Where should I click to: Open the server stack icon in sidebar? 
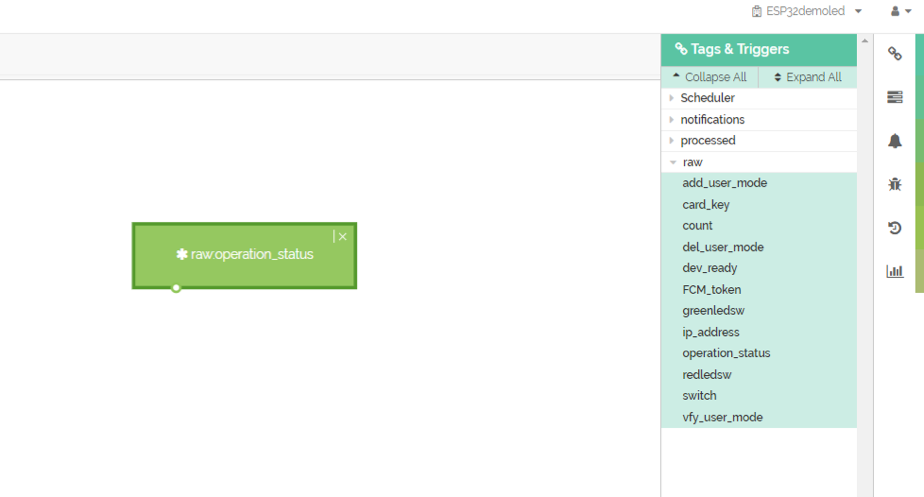[895, 97]
